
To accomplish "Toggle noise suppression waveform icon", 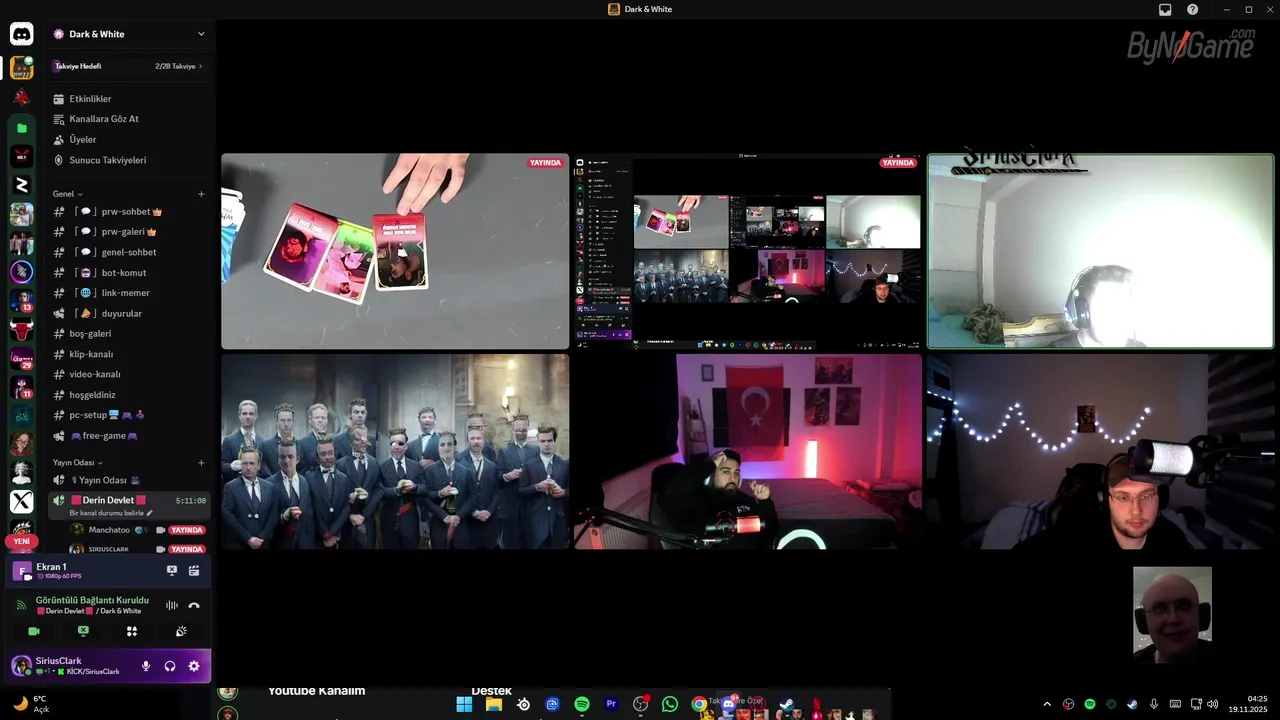I will 172,605.
